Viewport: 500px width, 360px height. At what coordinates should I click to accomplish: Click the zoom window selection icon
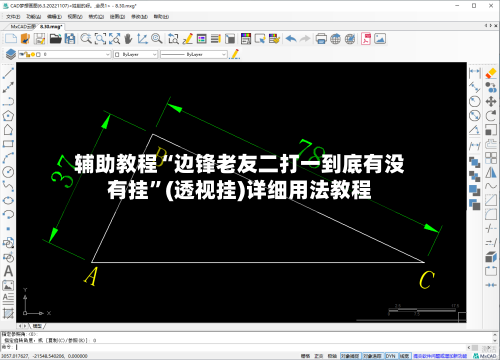click(x=100, y=39)
